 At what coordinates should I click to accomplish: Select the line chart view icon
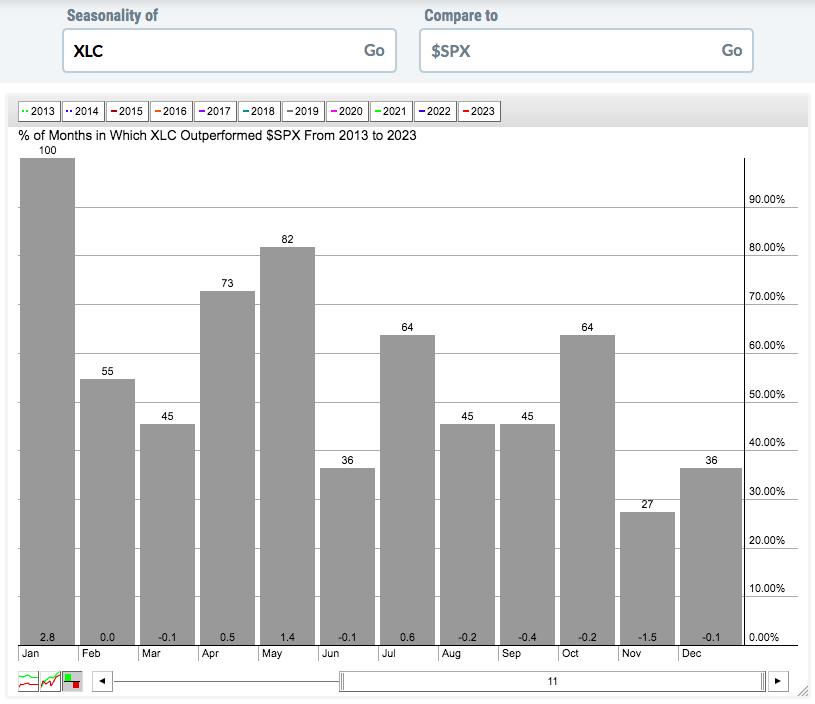(28, 681)
